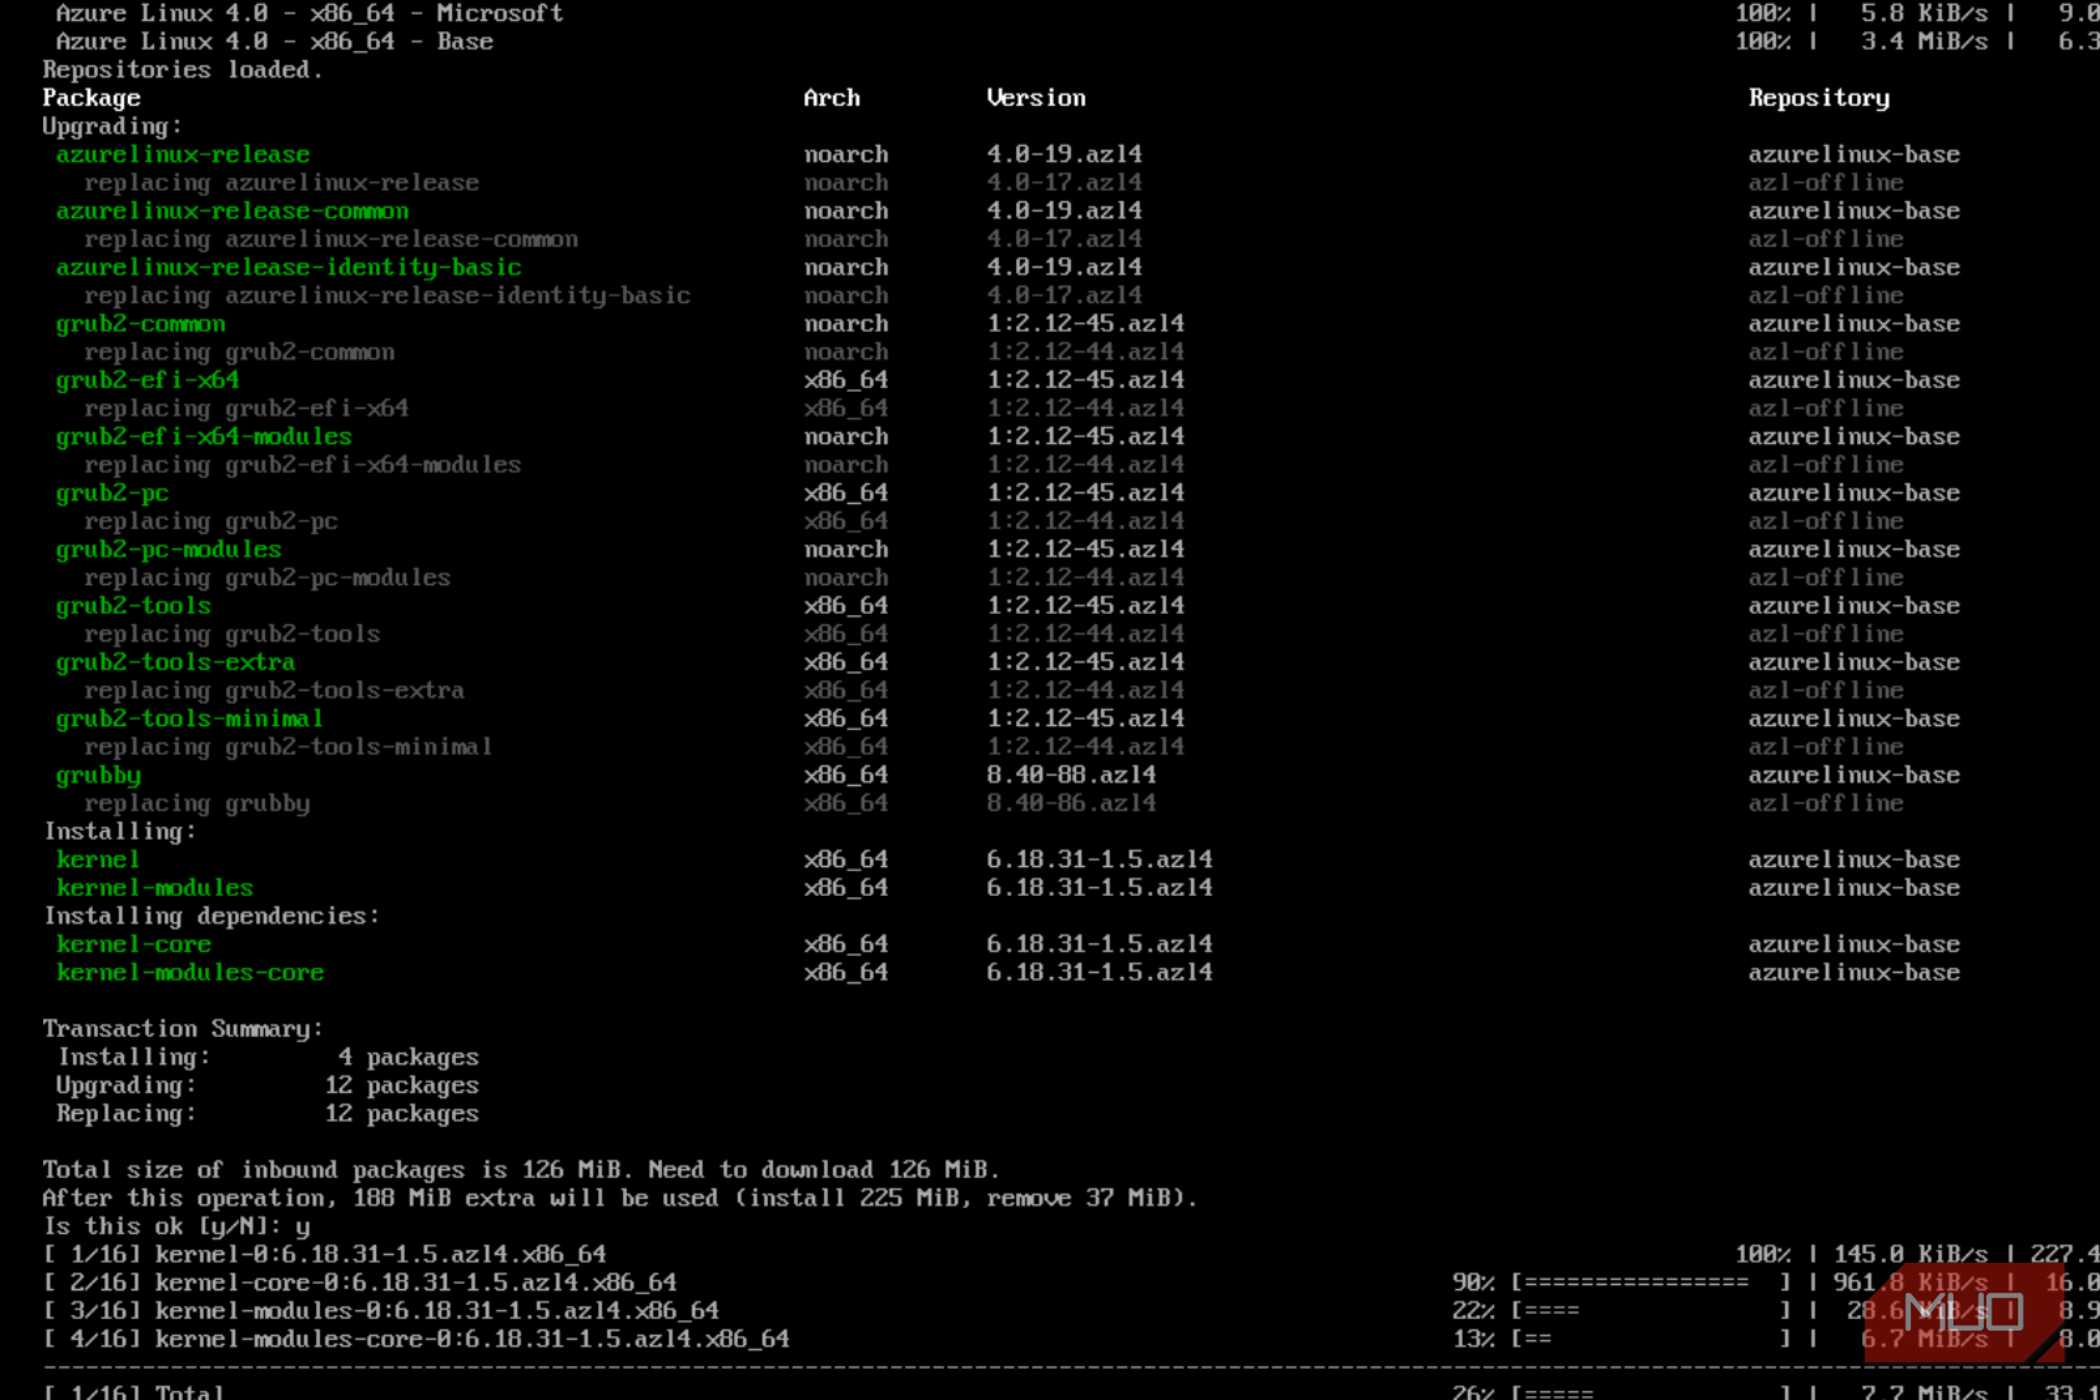2100x1400 pixels.
Task: Select the kernel-modules-core dependency name
Action: point(190,972)
